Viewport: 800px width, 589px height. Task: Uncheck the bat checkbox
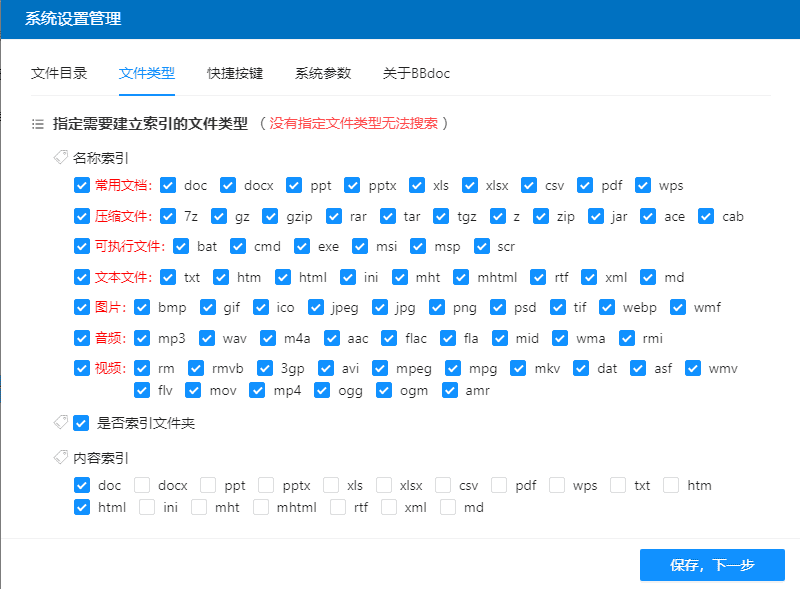[x=181, y=246]
